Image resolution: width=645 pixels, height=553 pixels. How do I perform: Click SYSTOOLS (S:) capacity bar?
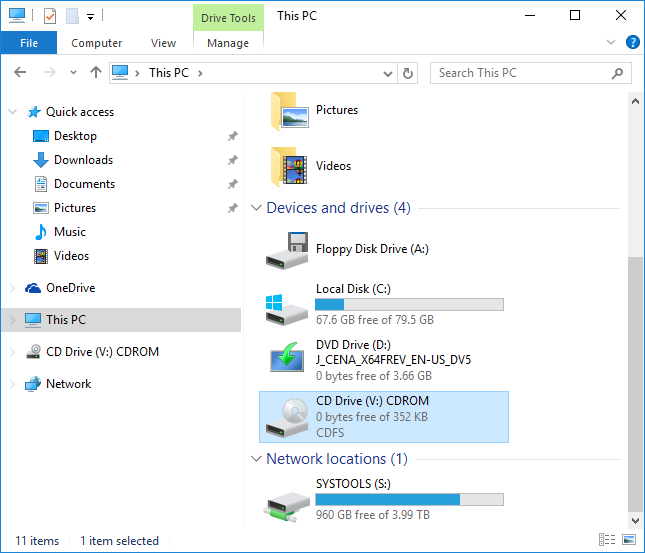click(x=409, y=500)
